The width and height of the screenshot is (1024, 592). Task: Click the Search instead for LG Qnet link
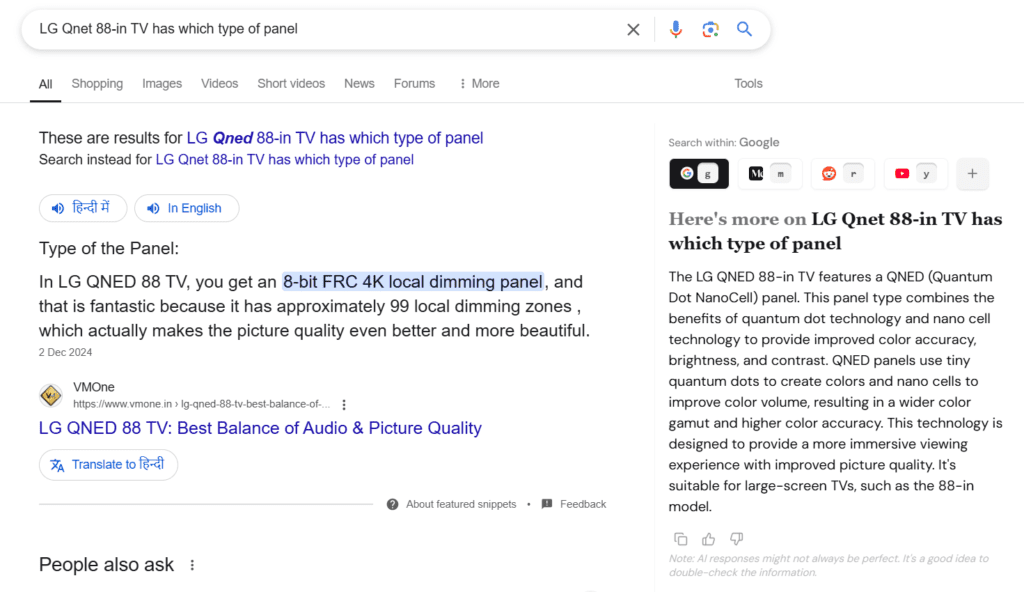(x=283, y=159)
